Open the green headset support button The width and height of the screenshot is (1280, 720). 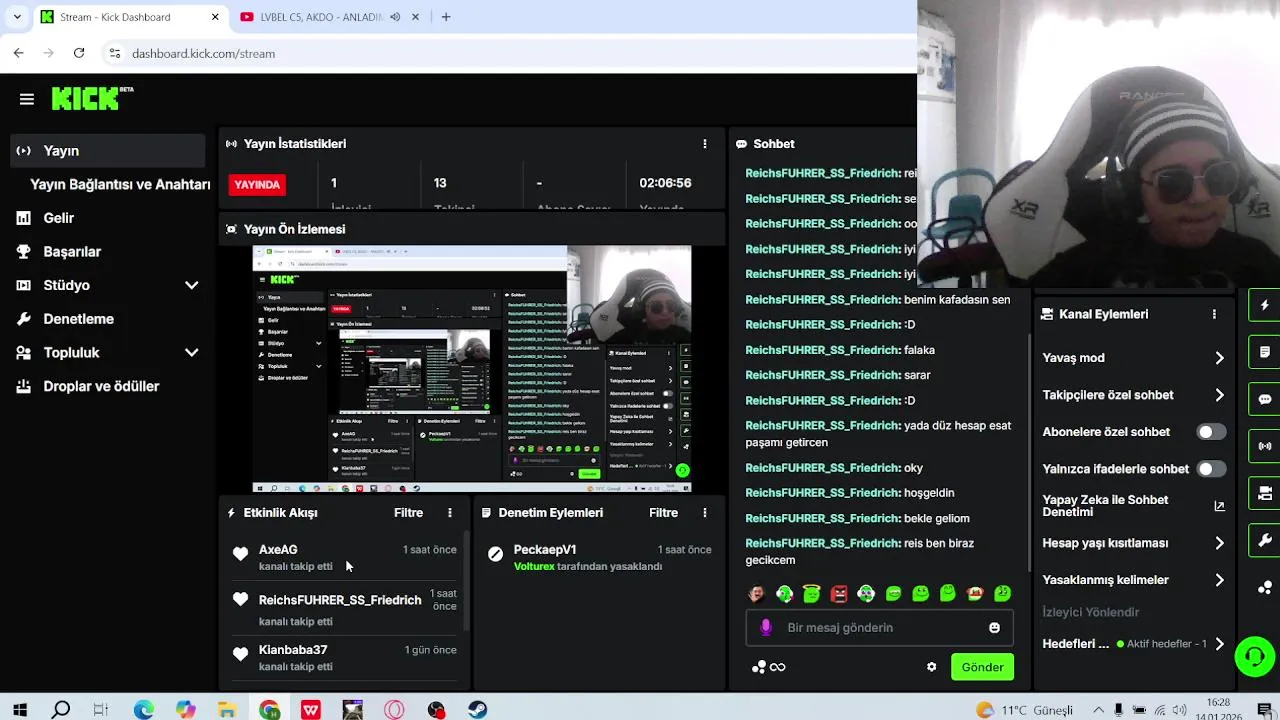[x=1254, y=657]
